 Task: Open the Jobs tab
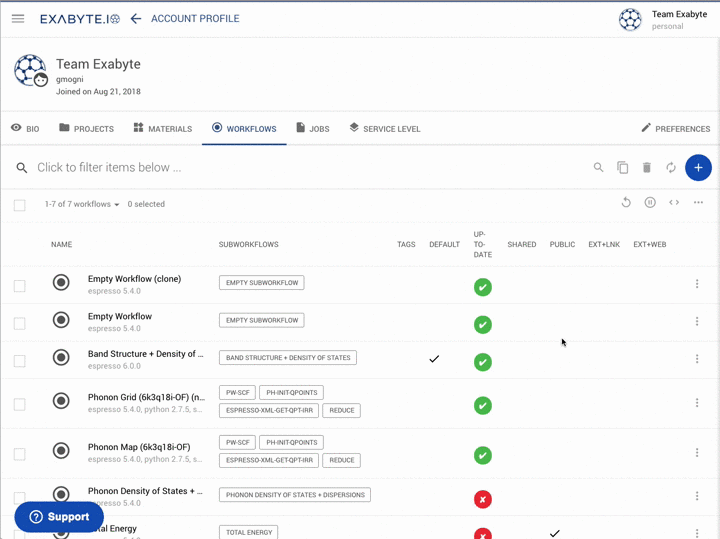pos(312,129)
